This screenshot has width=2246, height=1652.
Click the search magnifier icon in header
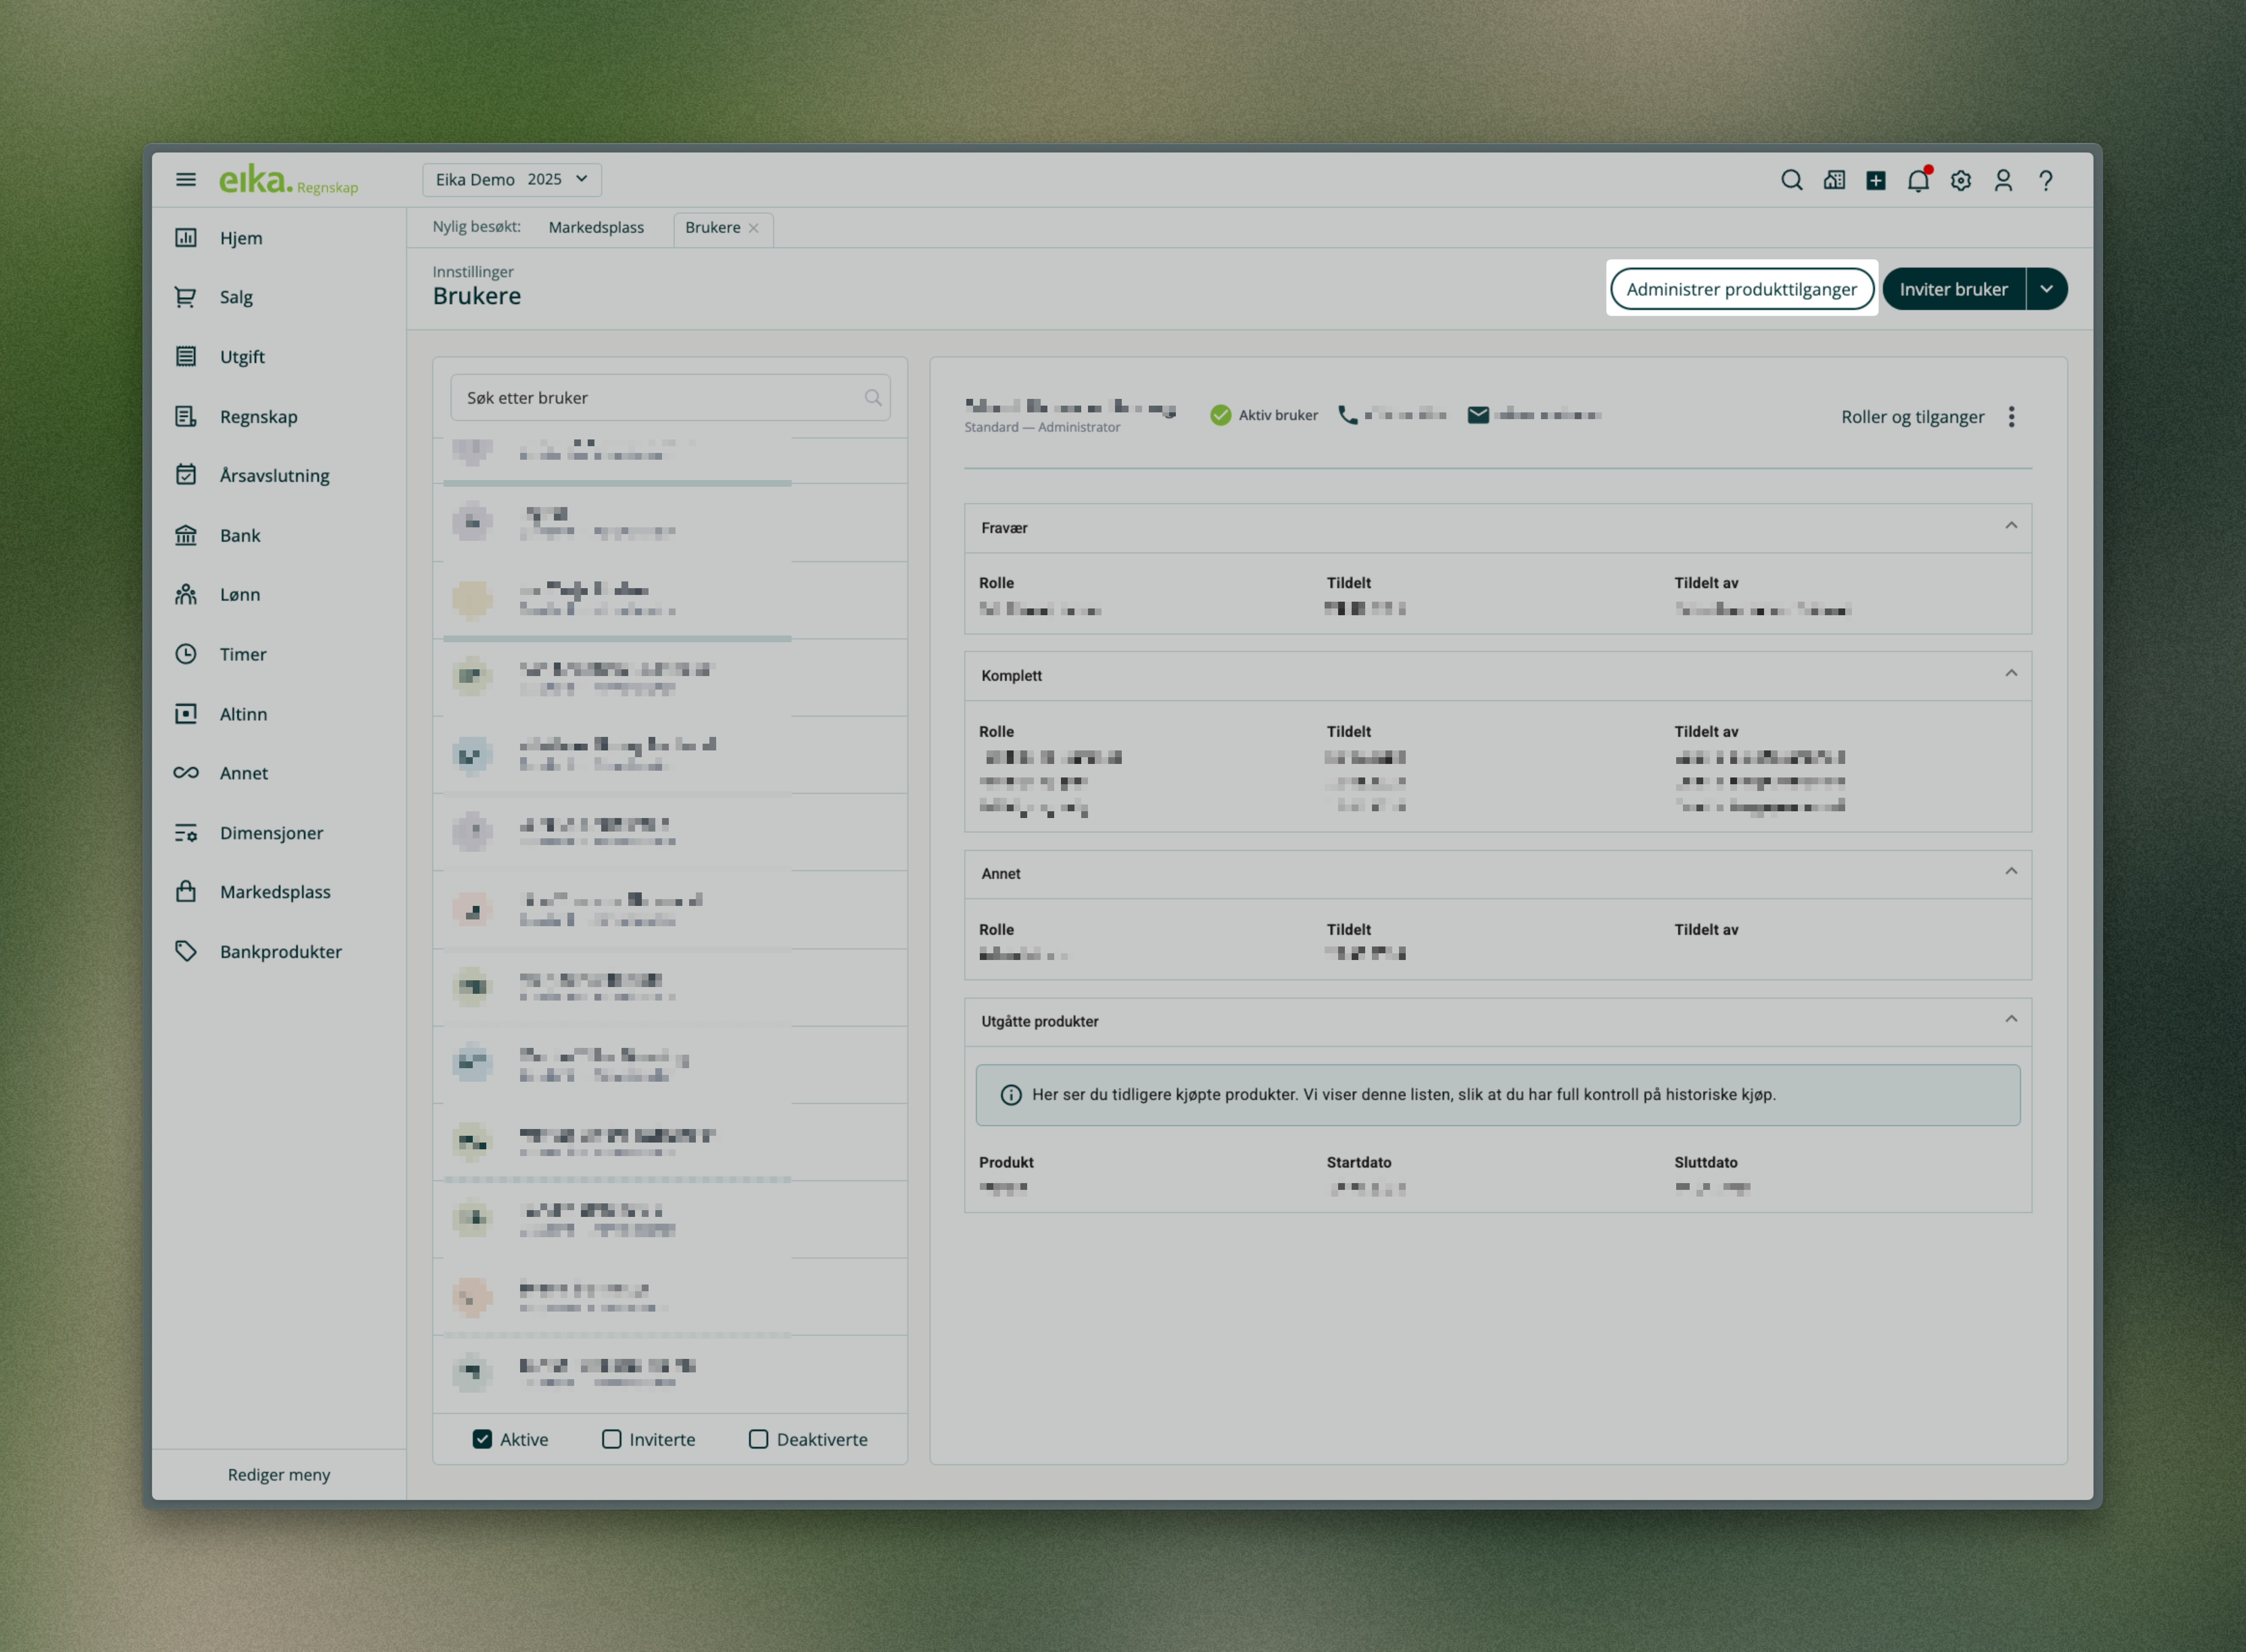tap(1791, 180)
